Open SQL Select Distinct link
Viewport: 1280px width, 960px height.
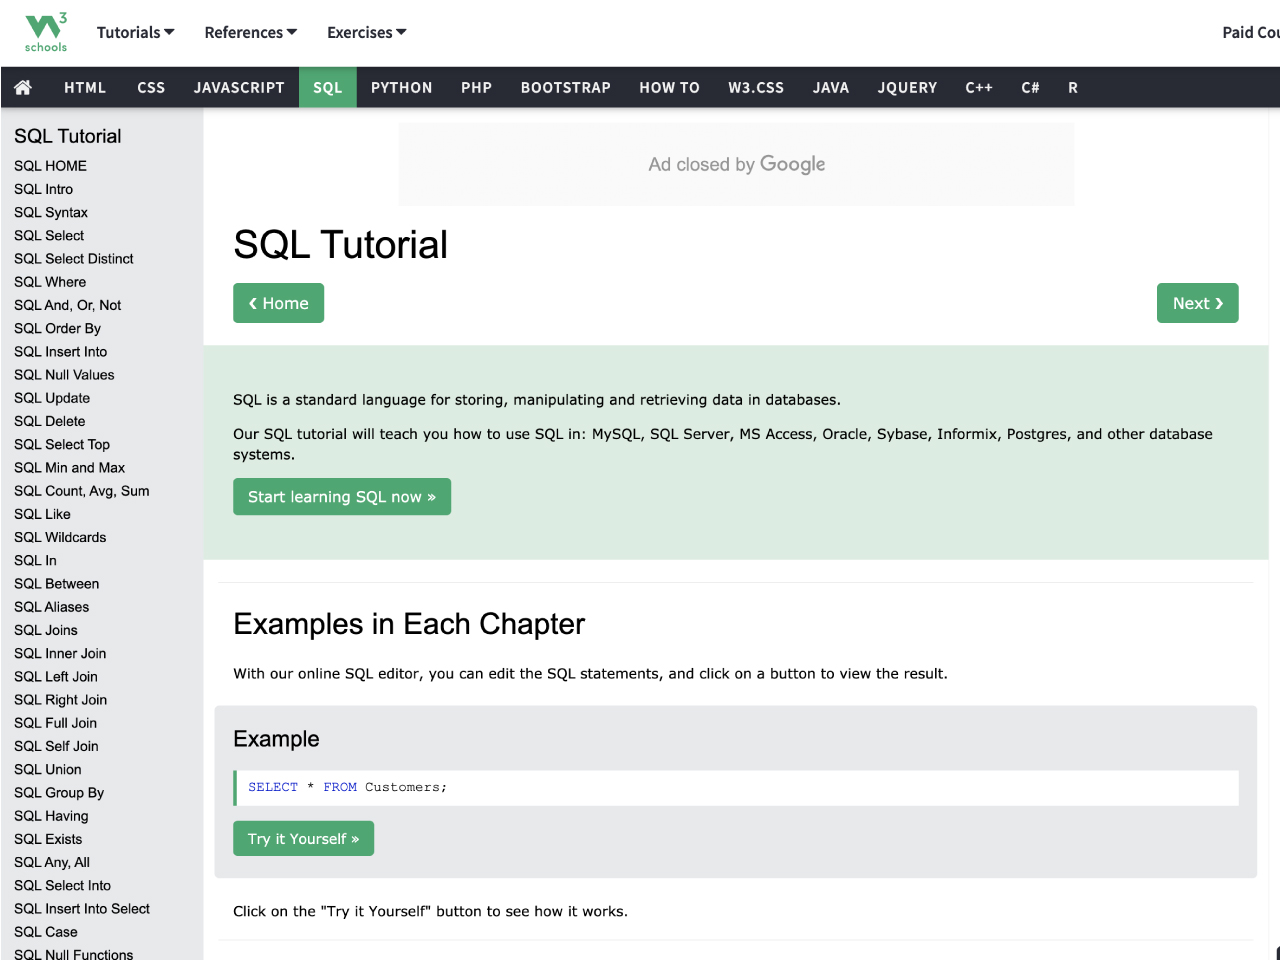[x=74, y=259]
